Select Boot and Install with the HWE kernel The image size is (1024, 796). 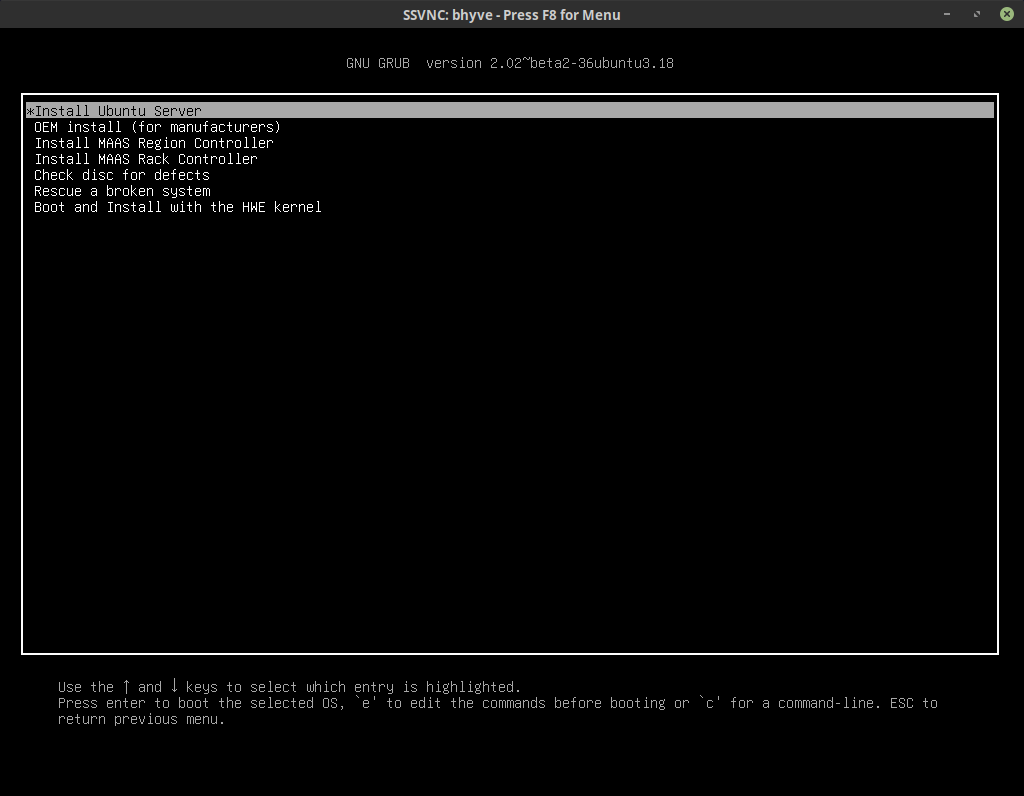click(178, 207)
